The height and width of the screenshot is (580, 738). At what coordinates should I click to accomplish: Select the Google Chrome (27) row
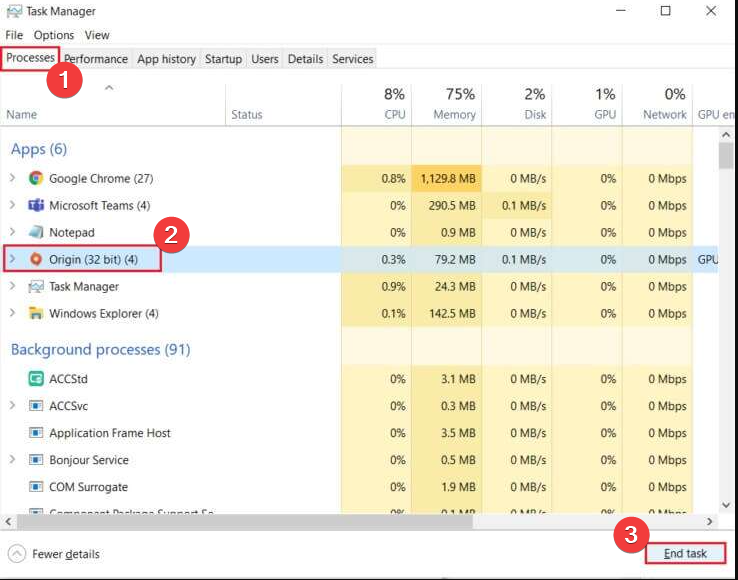click(360, 178)
